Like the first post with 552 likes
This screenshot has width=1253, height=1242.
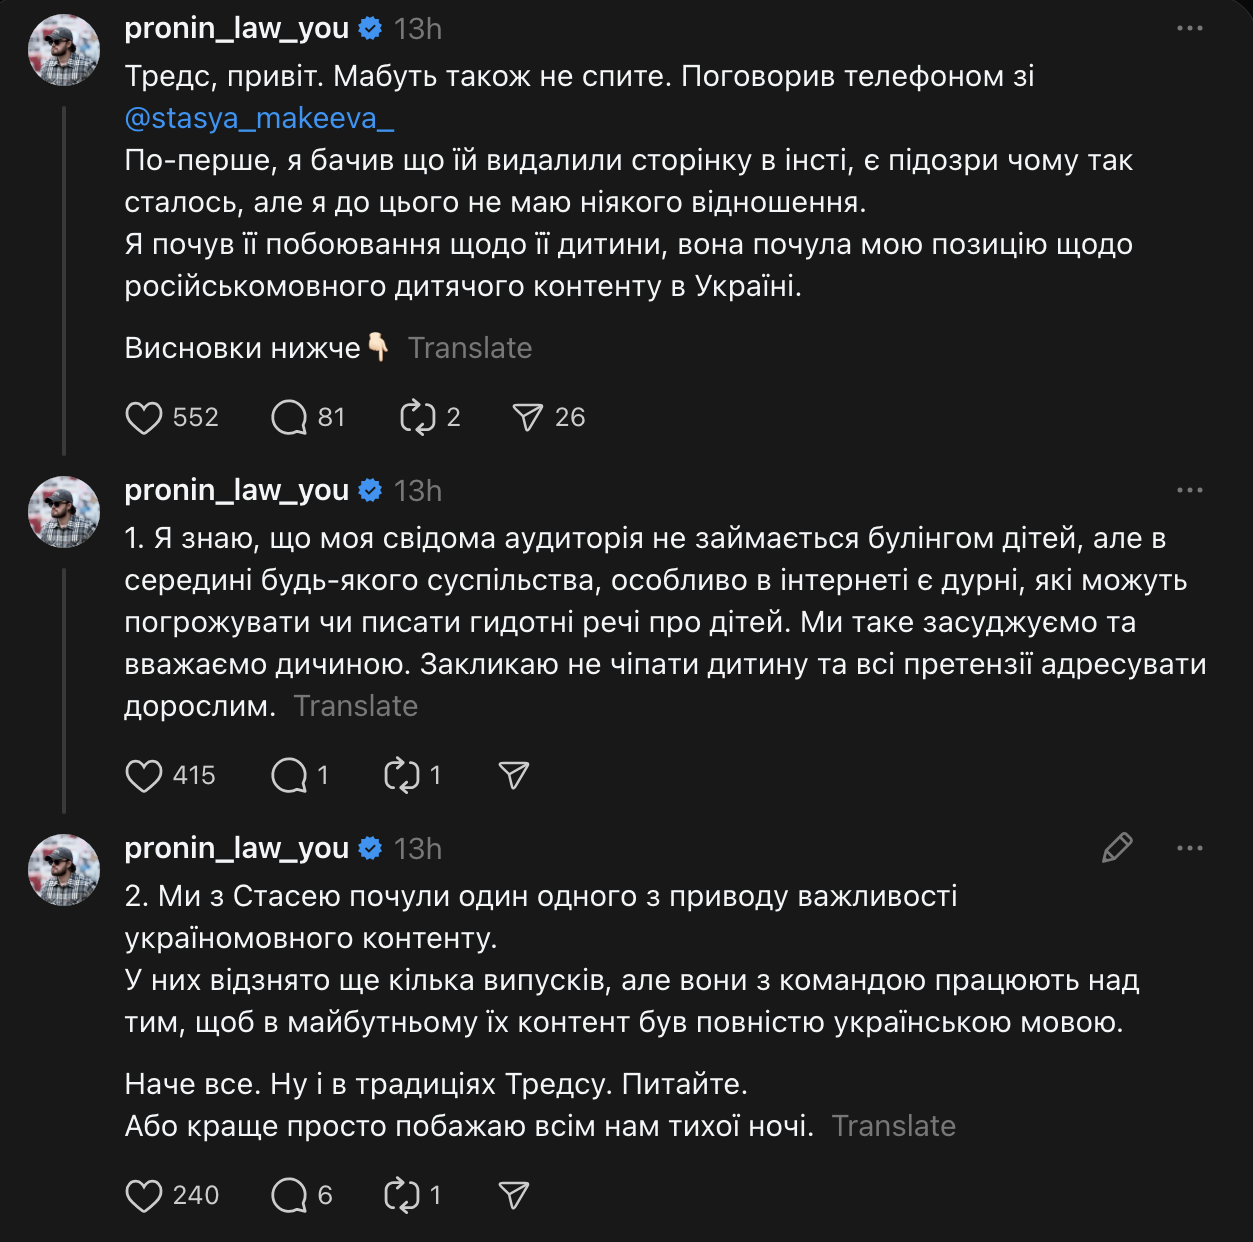[x=144, y=417]
